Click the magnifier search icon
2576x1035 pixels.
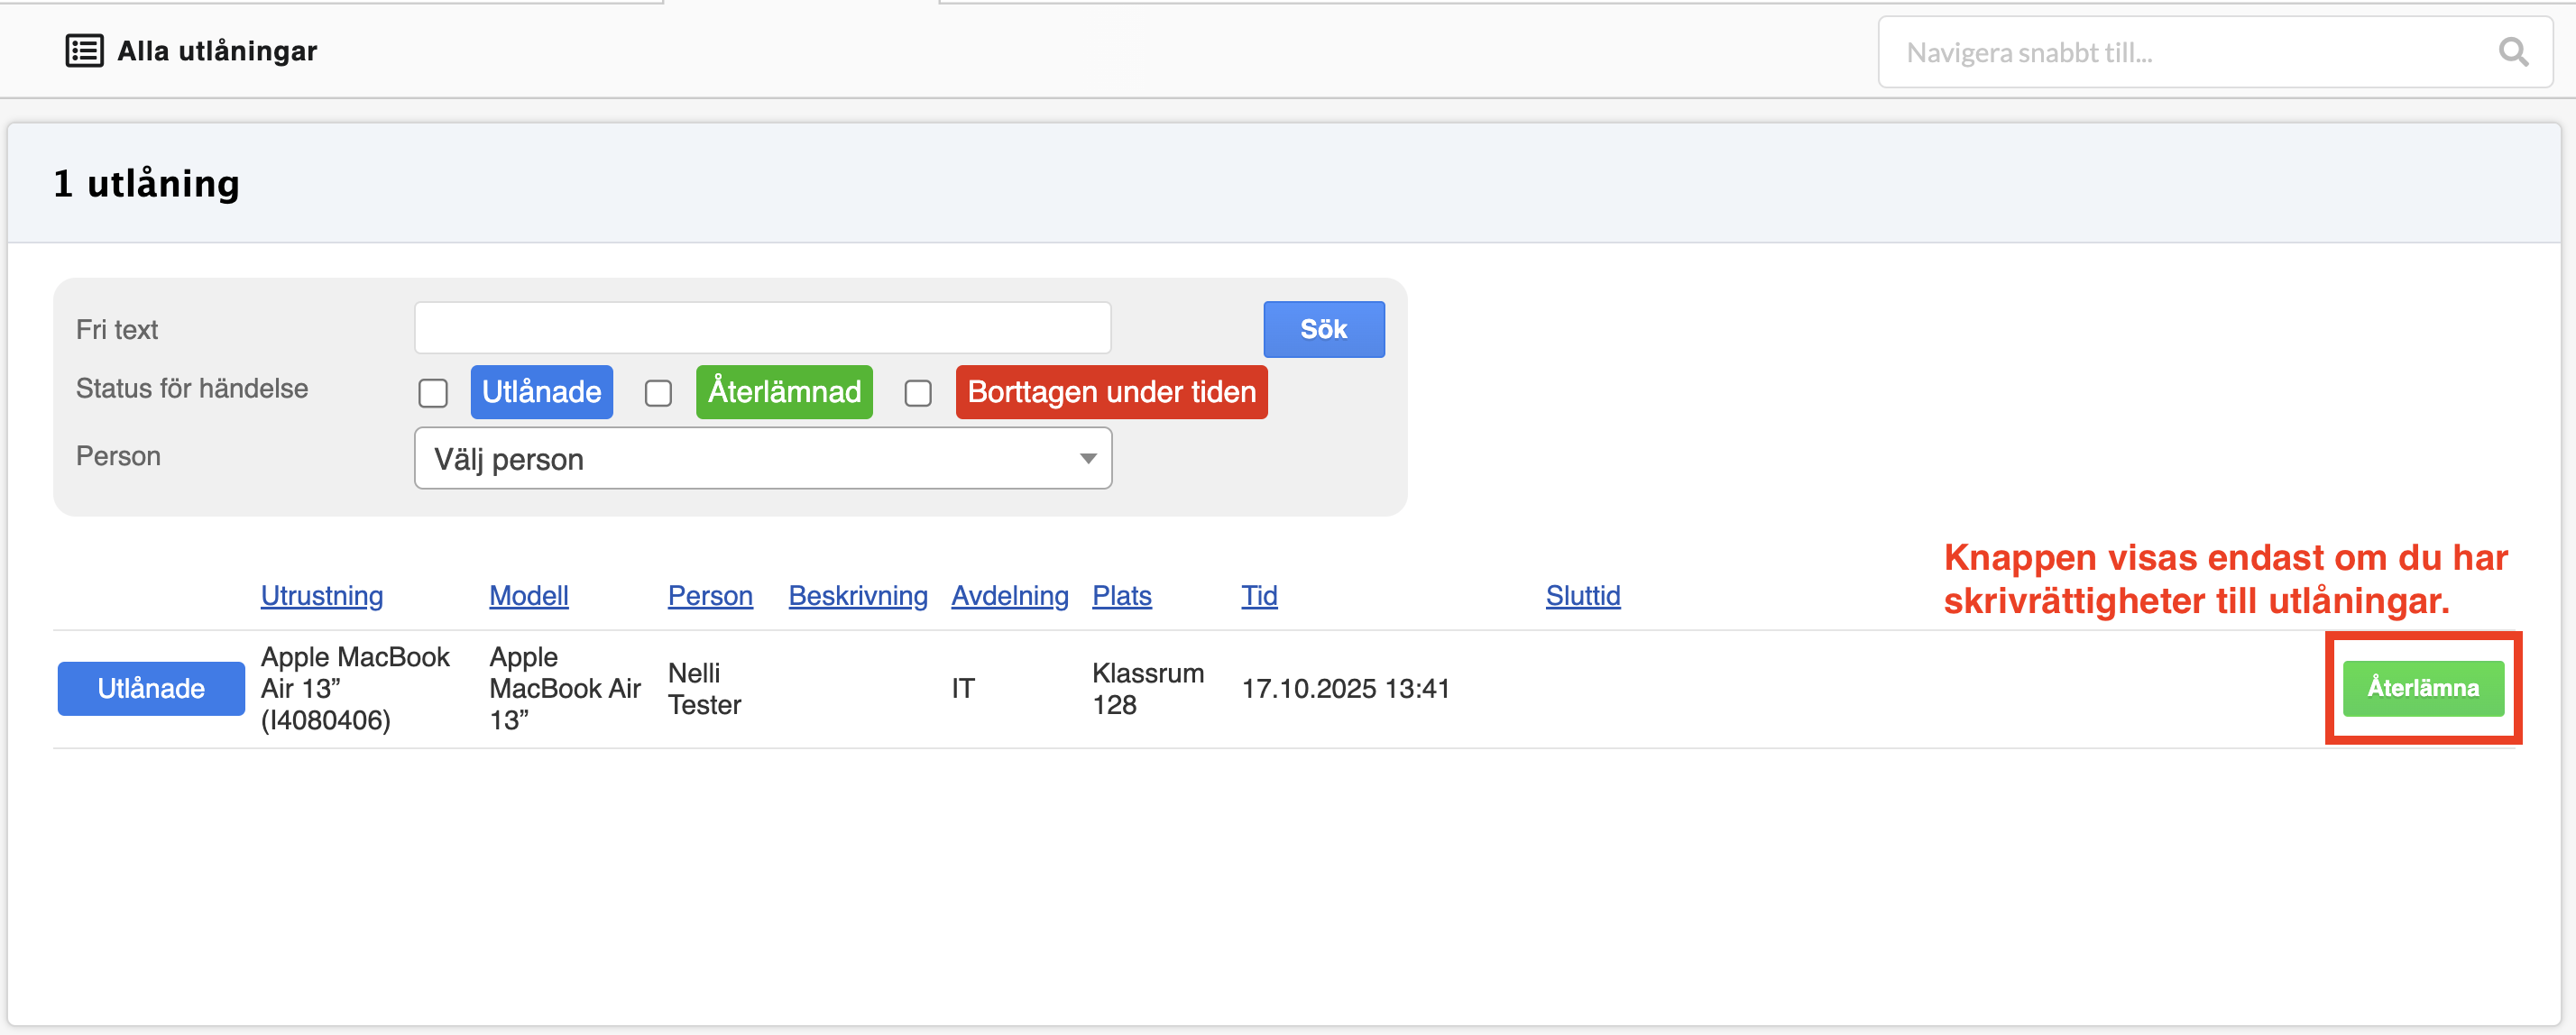(2512, 52)
